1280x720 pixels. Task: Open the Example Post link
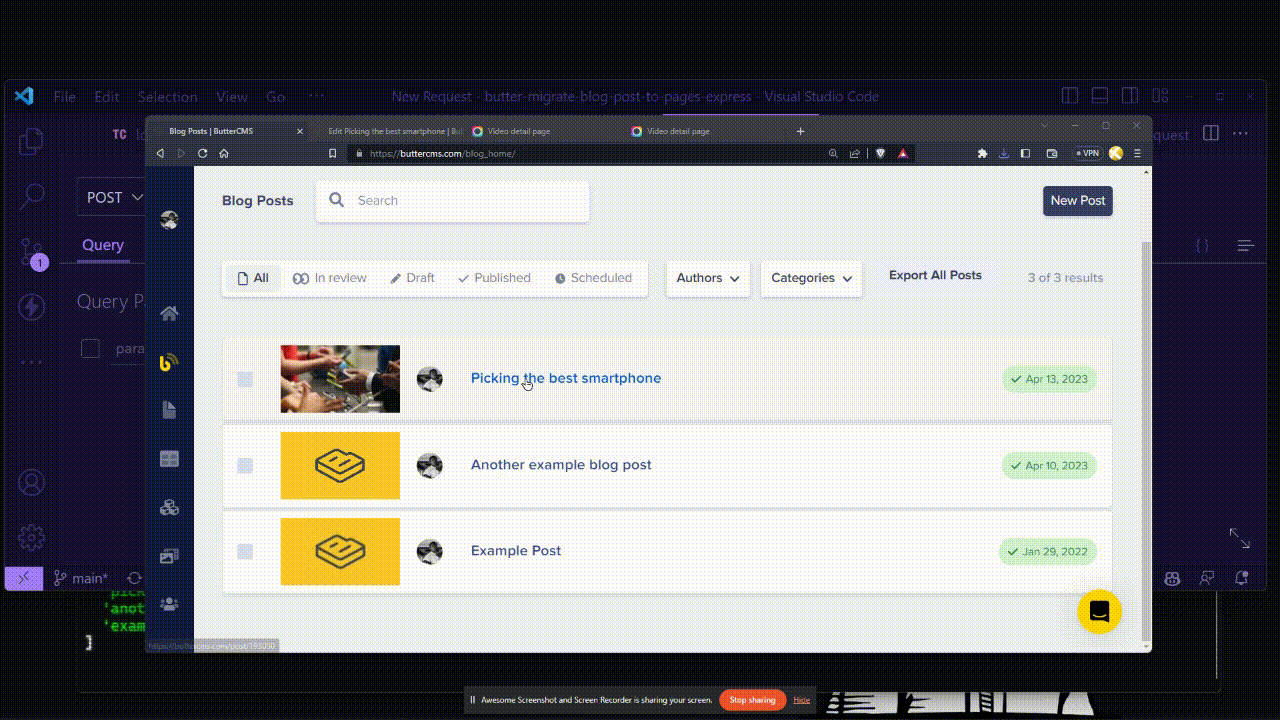click(516, 551)
